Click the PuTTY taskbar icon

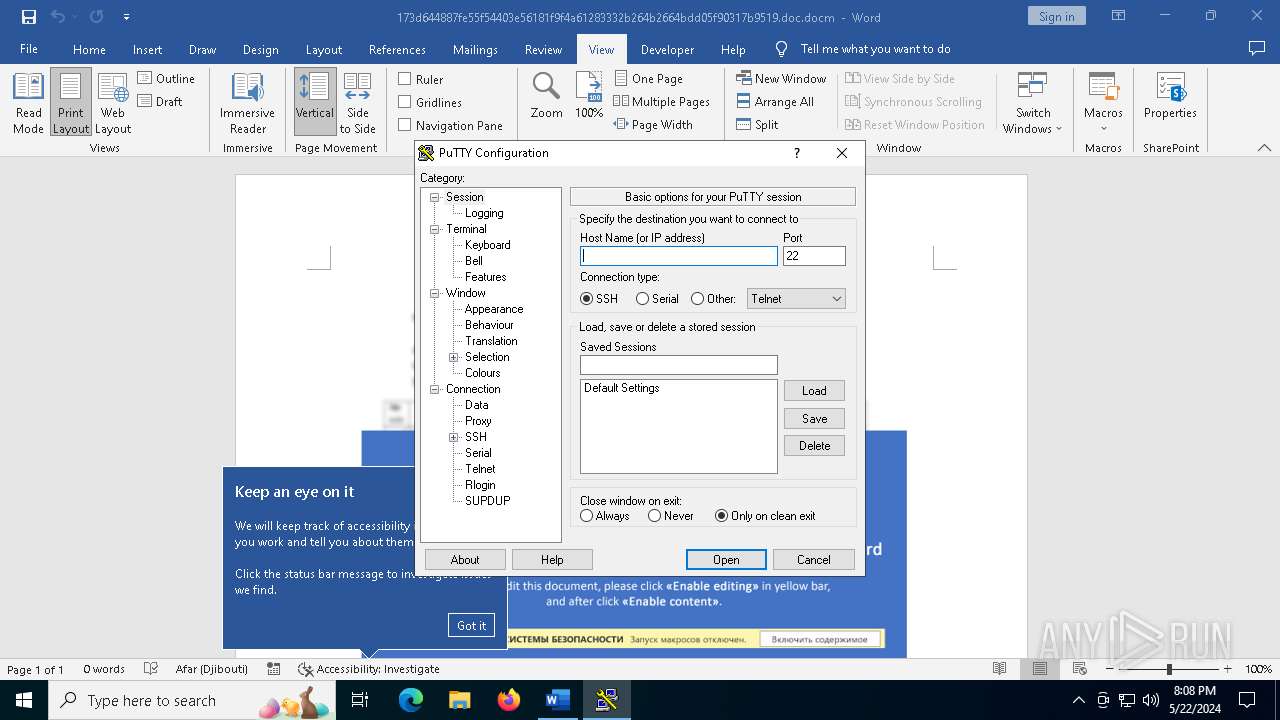click(606, 700)
